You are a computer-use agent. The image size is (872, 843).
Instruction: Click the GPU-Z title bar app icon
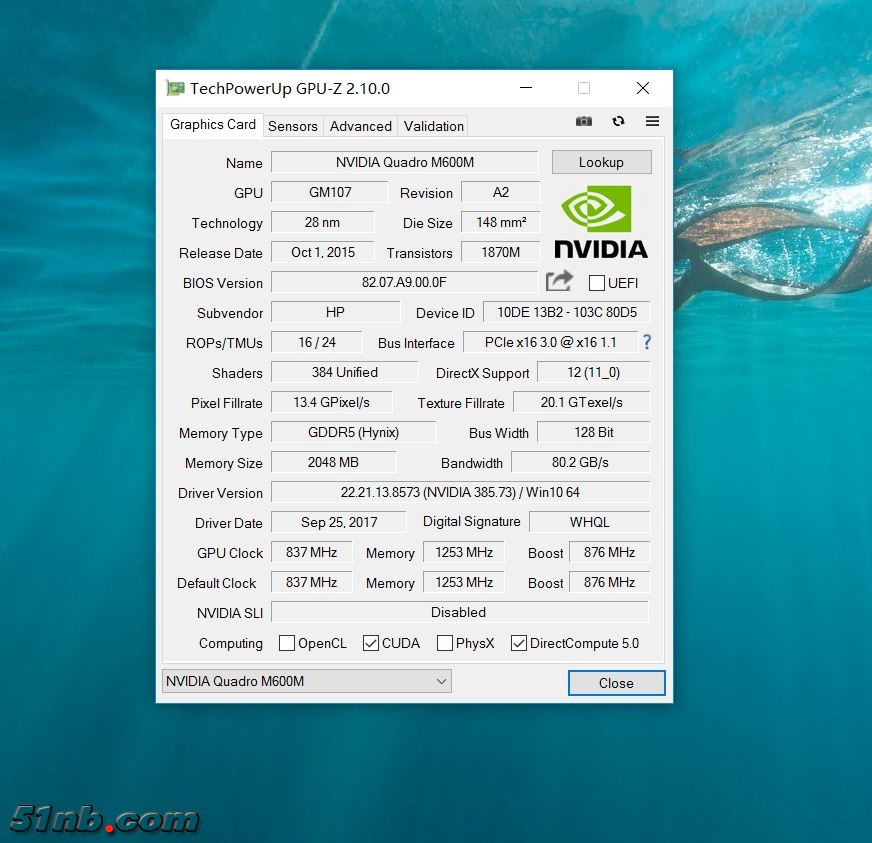(176, 88)
